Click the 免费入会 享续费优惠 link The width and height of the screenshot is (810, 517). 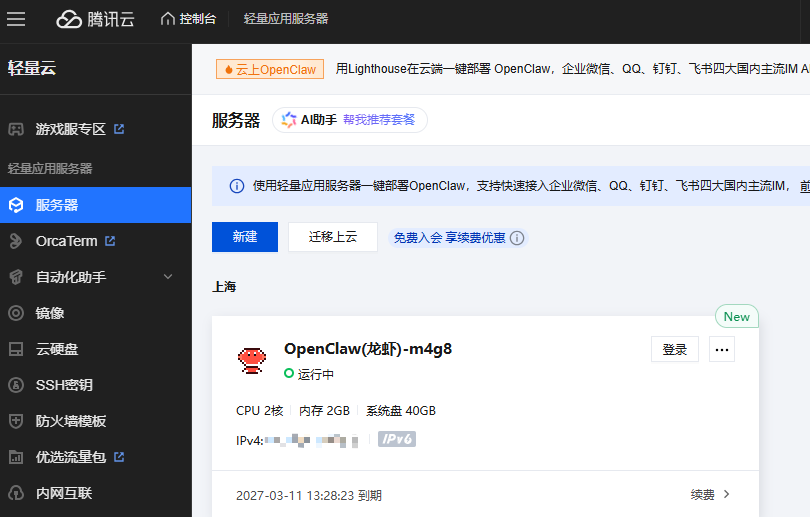tap(449, 238)
